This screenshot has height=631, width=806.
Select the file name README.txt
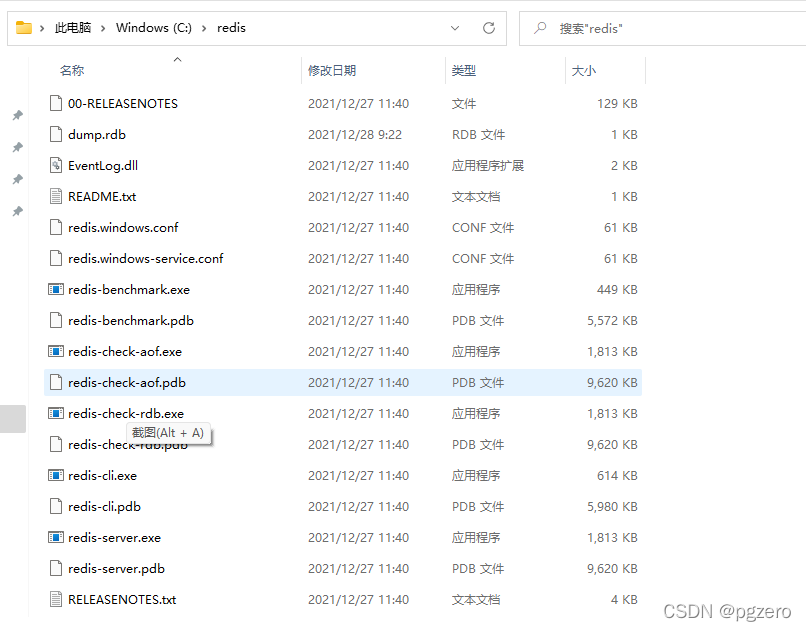102,196
